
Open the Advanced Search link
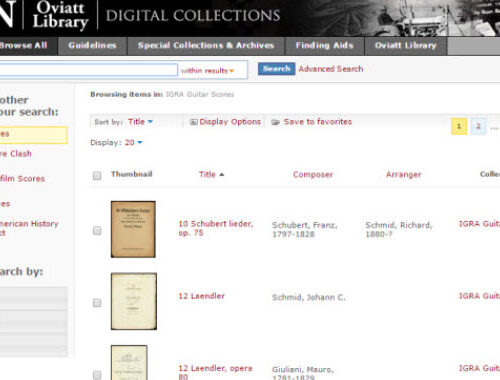click(x=331, y=69)
